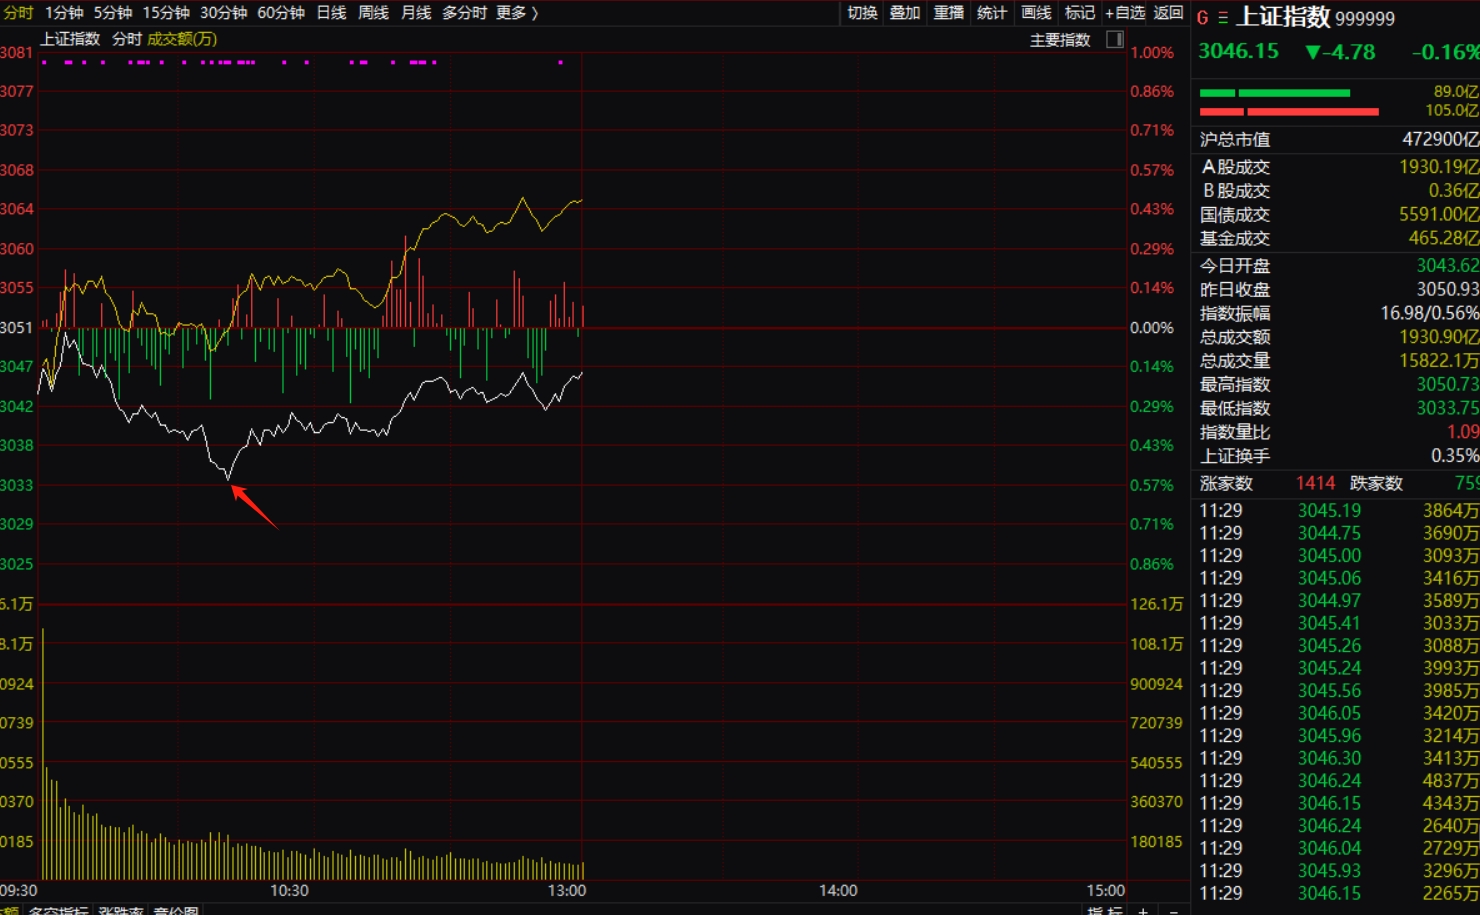Click the 切换 switch button

pyautogui.click(x=862, y=13)
